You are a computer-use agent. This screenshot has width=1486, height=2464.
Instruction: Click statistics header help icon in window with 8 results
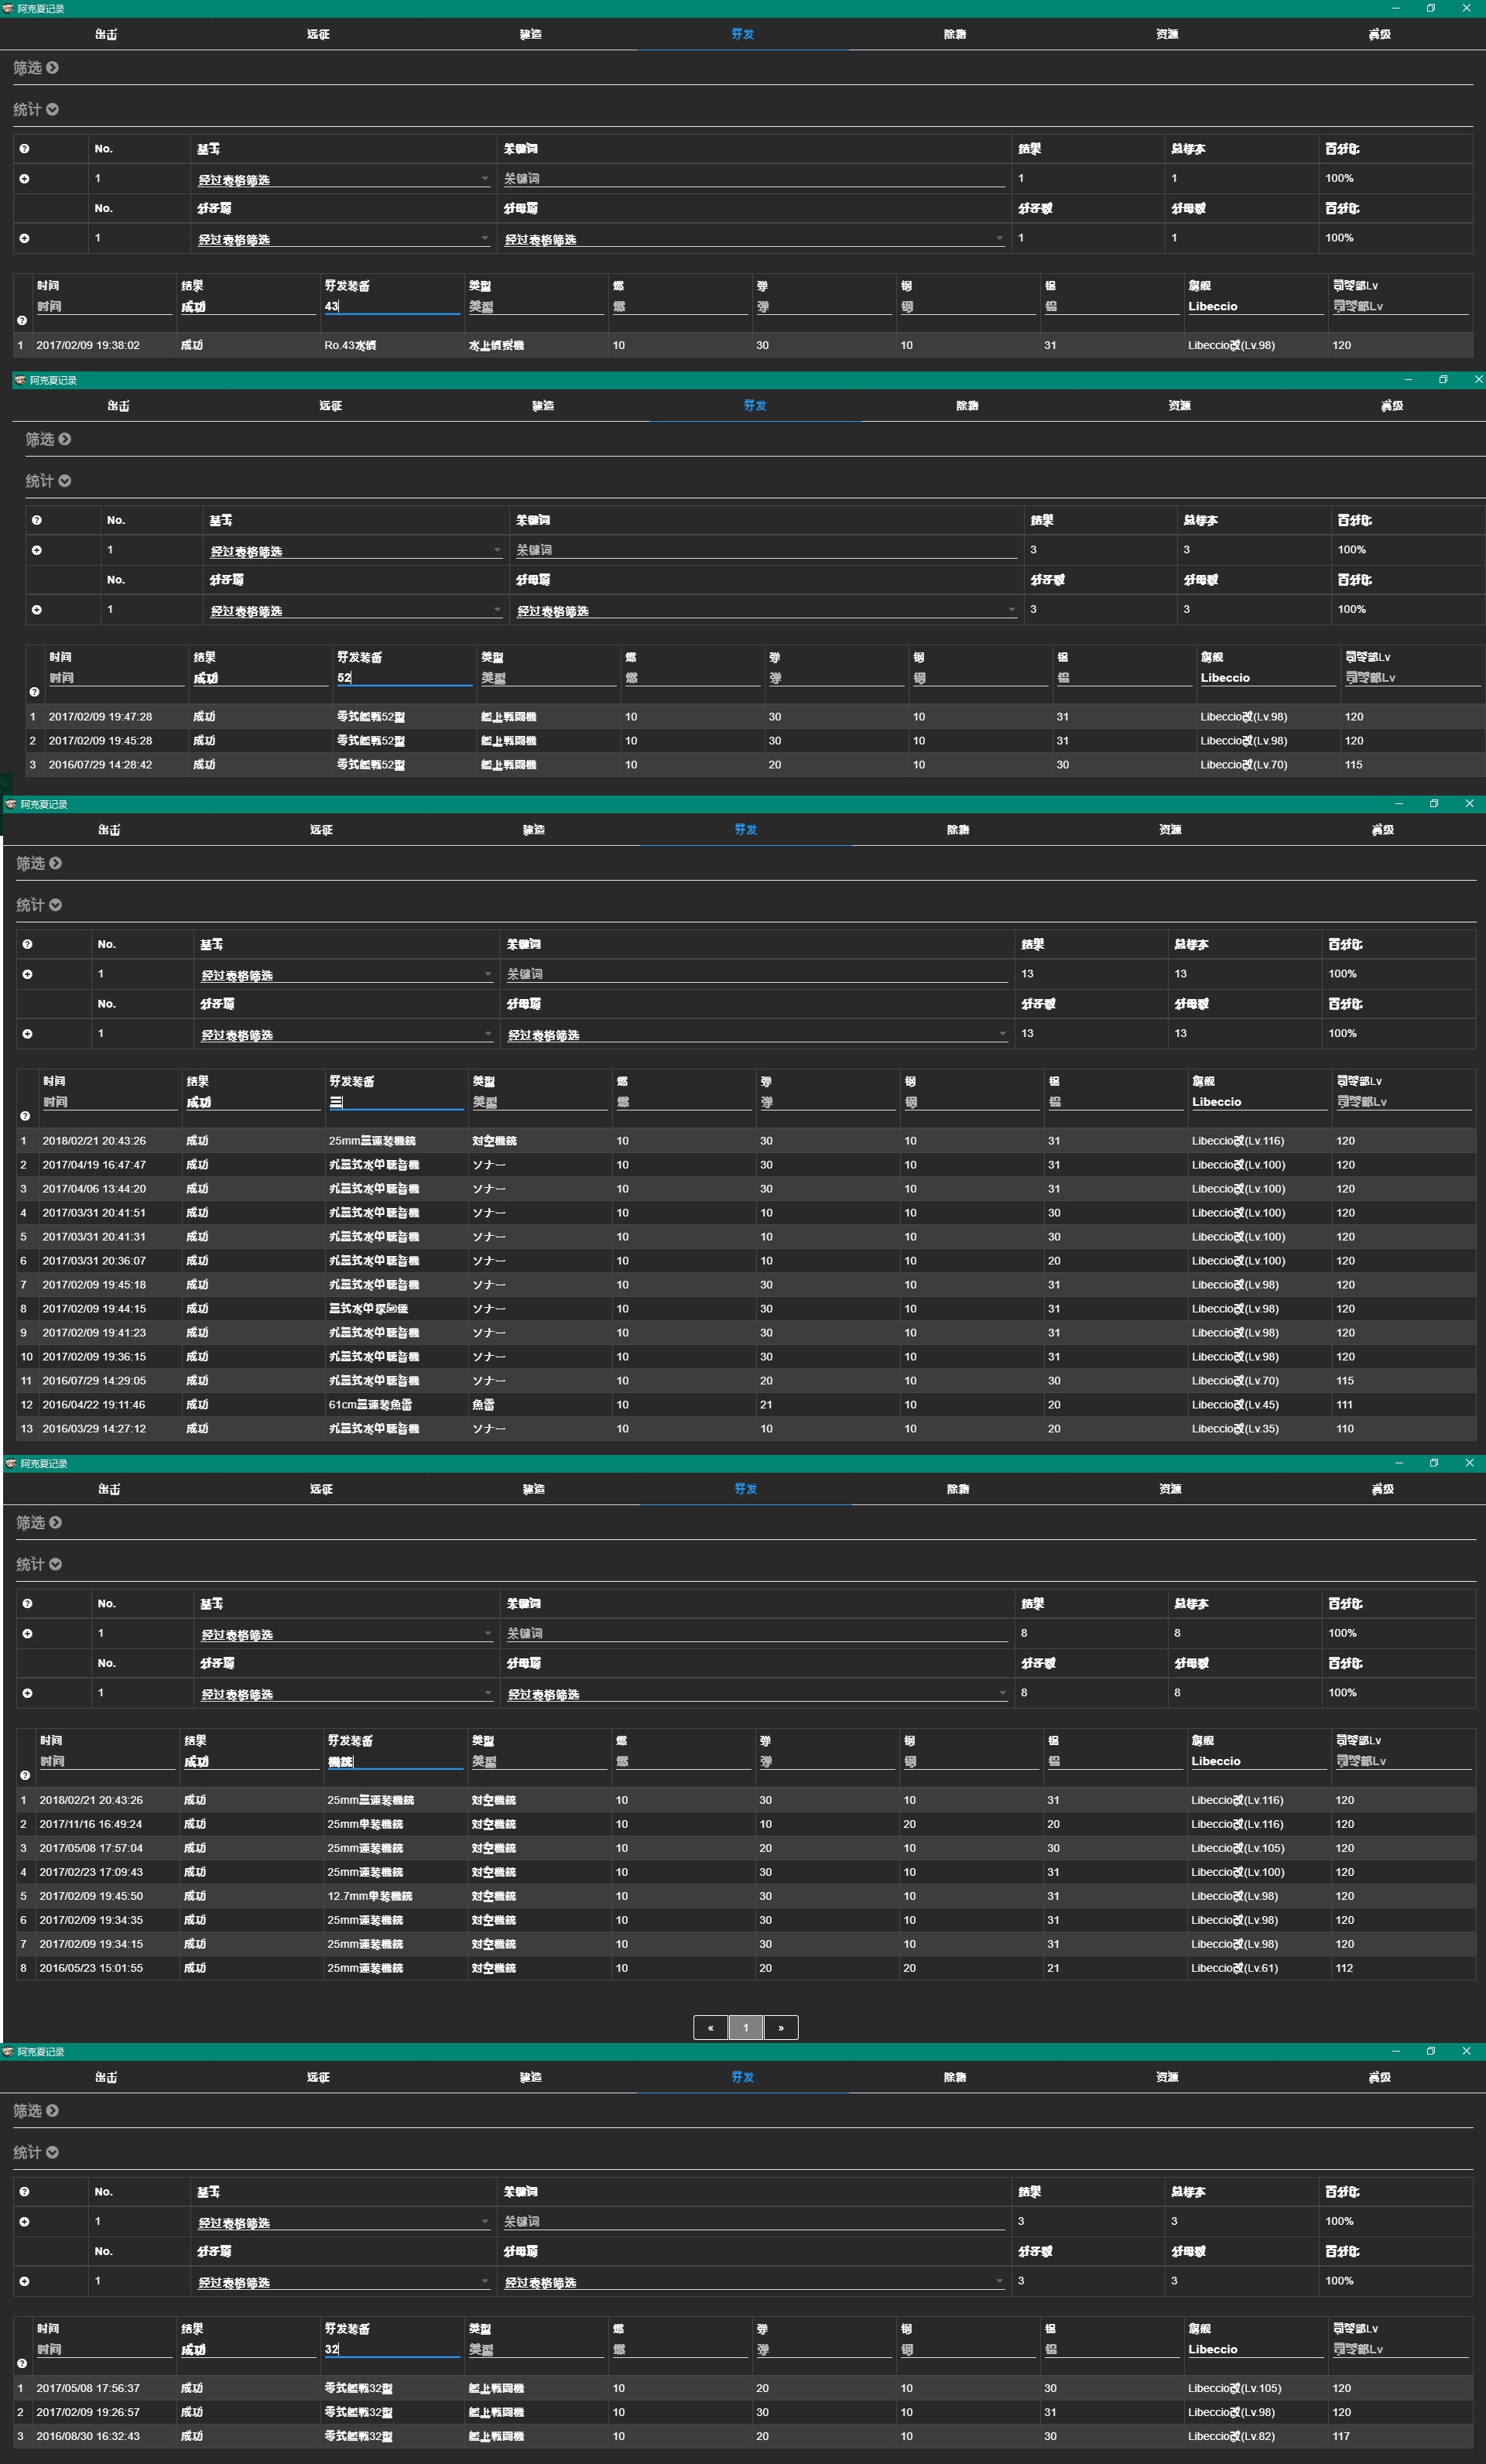click(27, 1603)
